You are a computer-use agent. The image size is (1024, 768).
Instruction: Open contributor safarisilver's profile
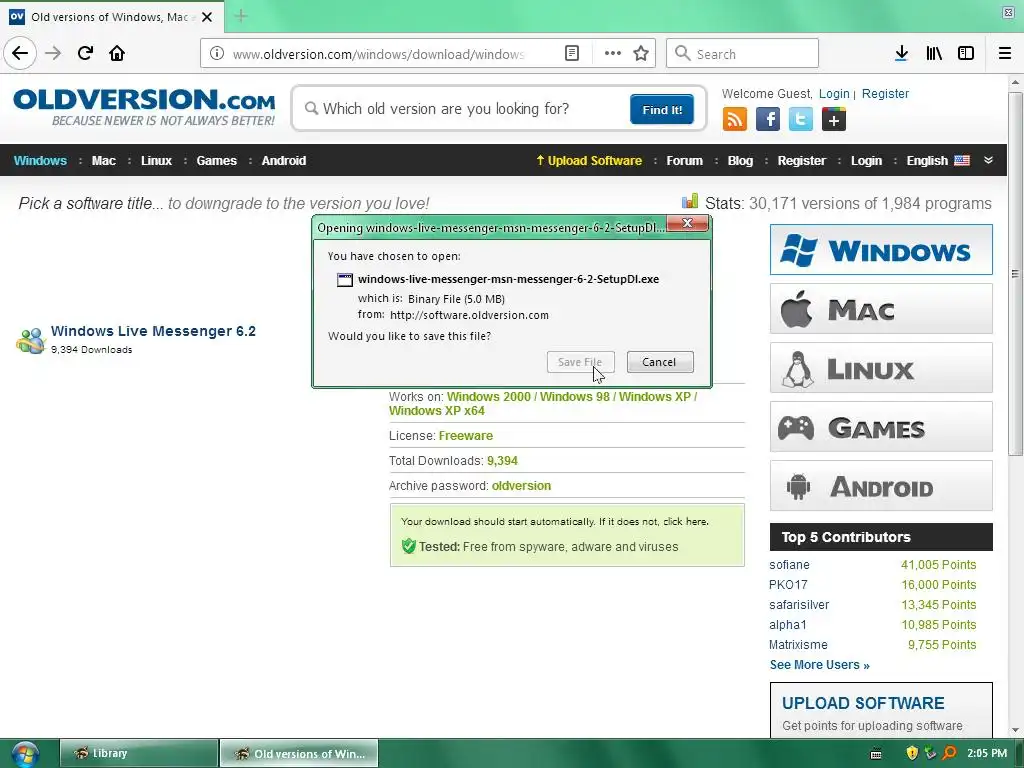(x=799, y=605)
